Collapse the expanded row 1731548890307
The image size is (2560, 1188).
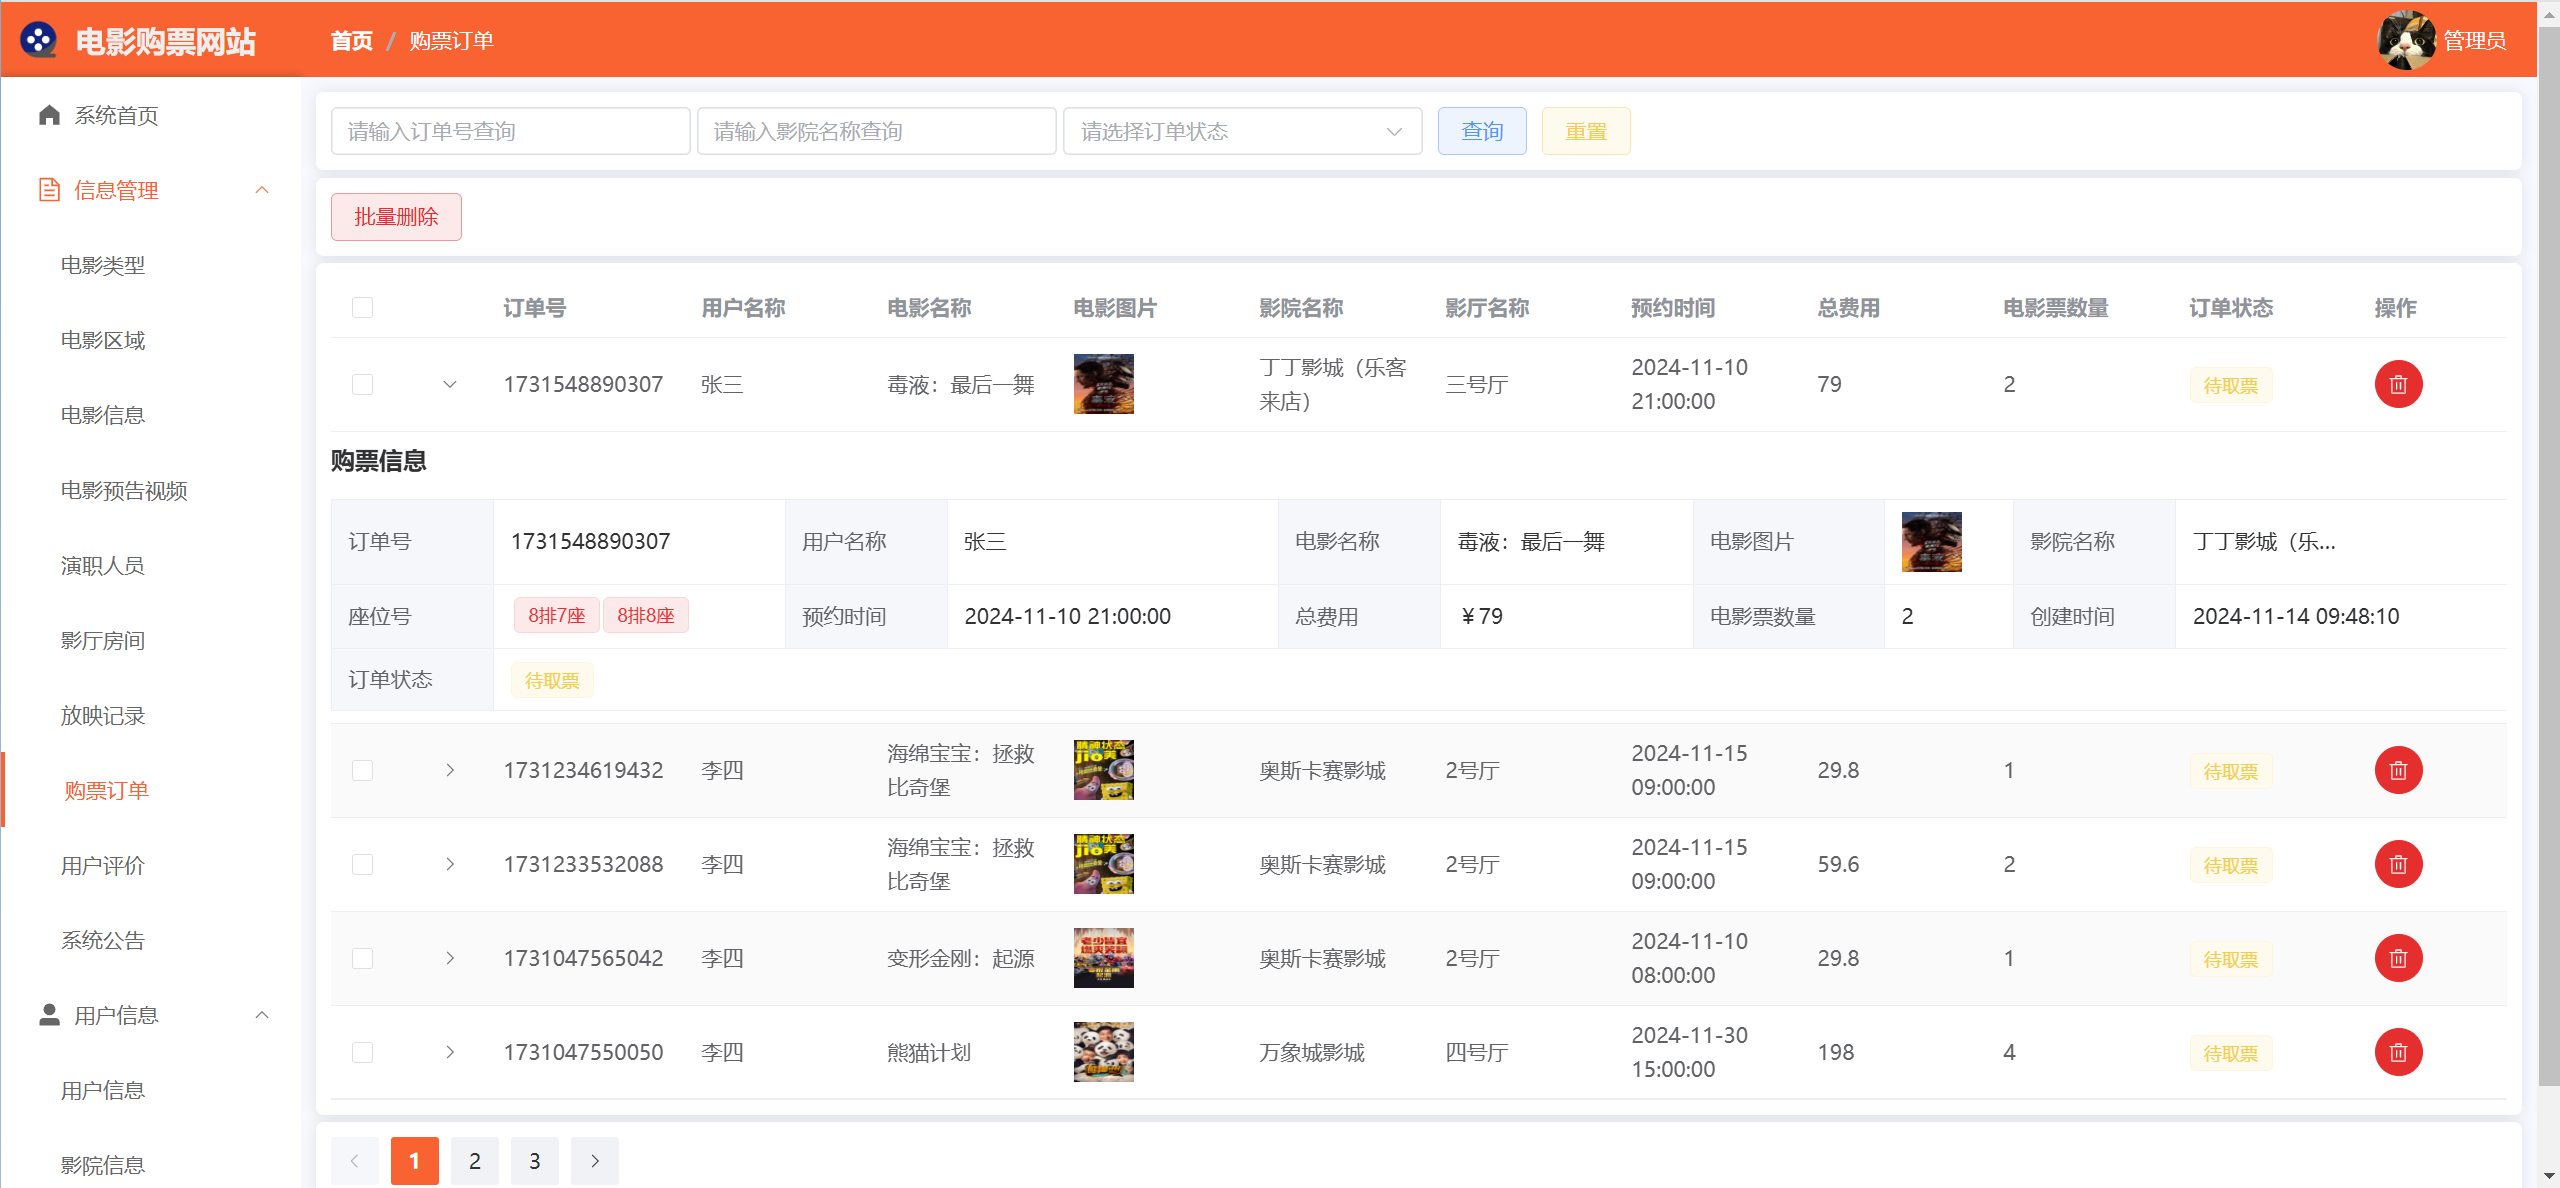point(450,384)
